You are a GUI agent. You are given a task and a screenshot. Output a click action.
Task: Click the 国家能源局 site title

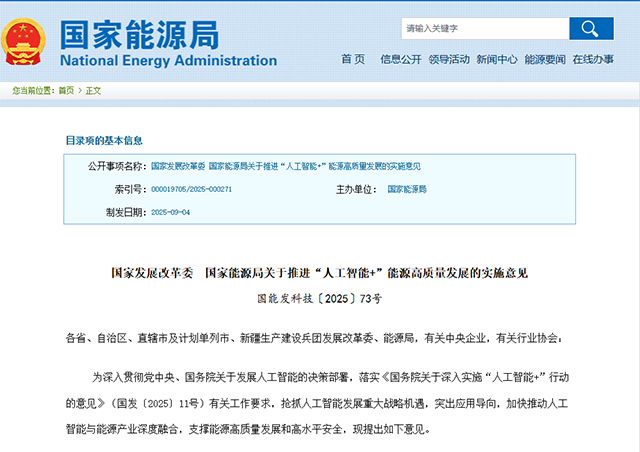[138, 34]
